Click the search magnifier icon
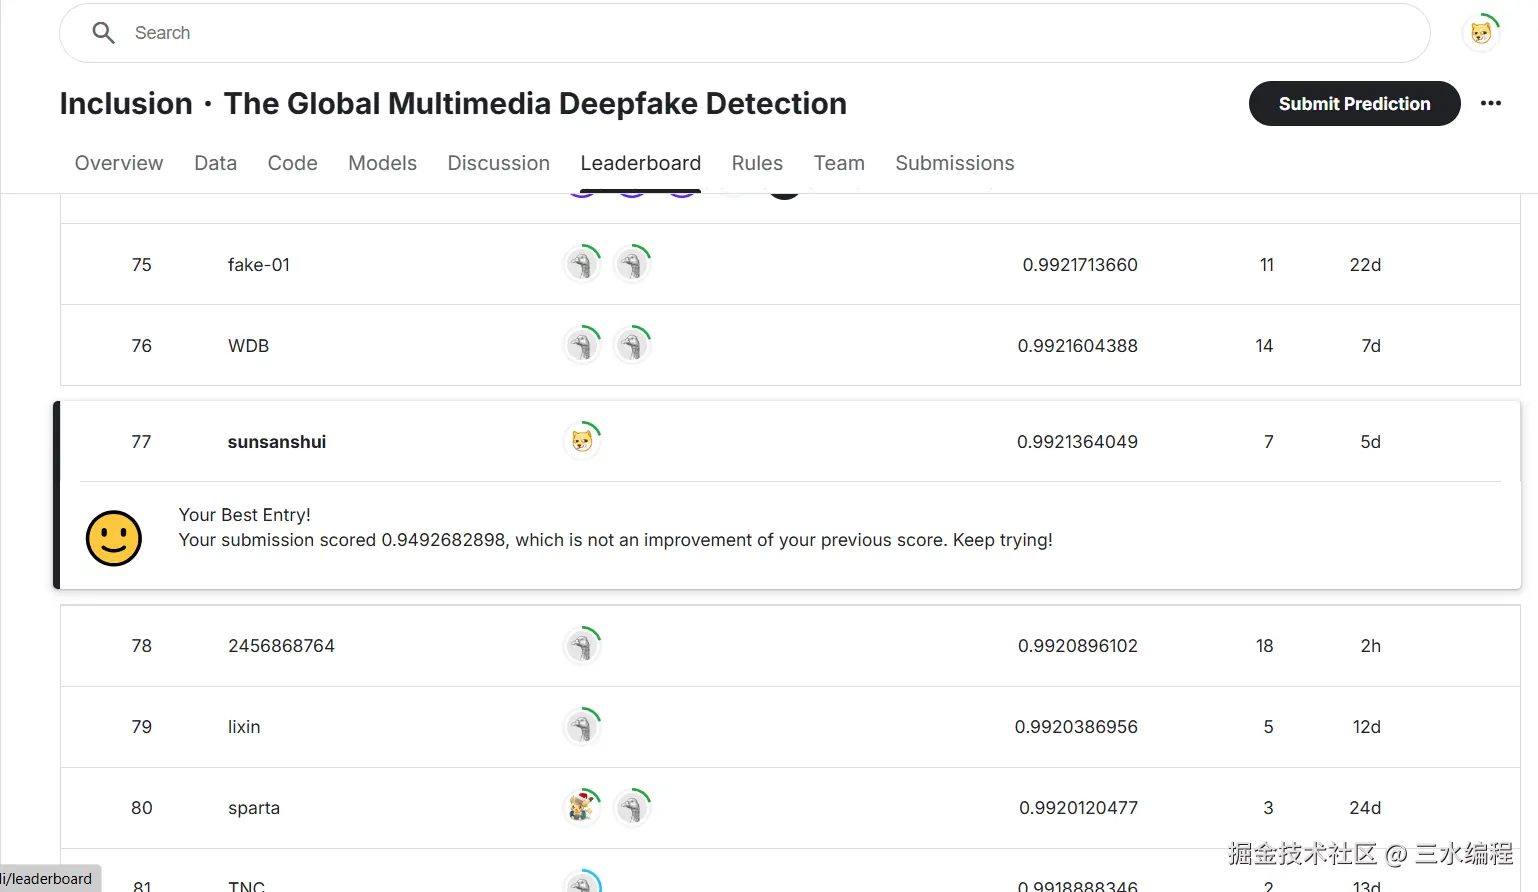Image resolution: width=1538 pixels, height=892 pixels. pos(103,33)
